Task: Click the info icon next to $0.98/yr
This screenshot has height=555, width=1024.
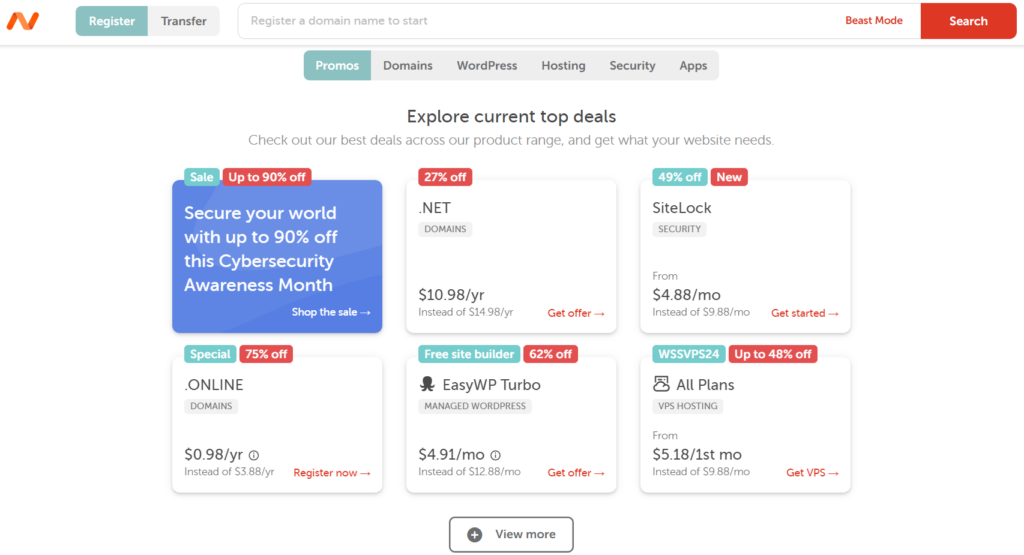Action: [254, 455]
